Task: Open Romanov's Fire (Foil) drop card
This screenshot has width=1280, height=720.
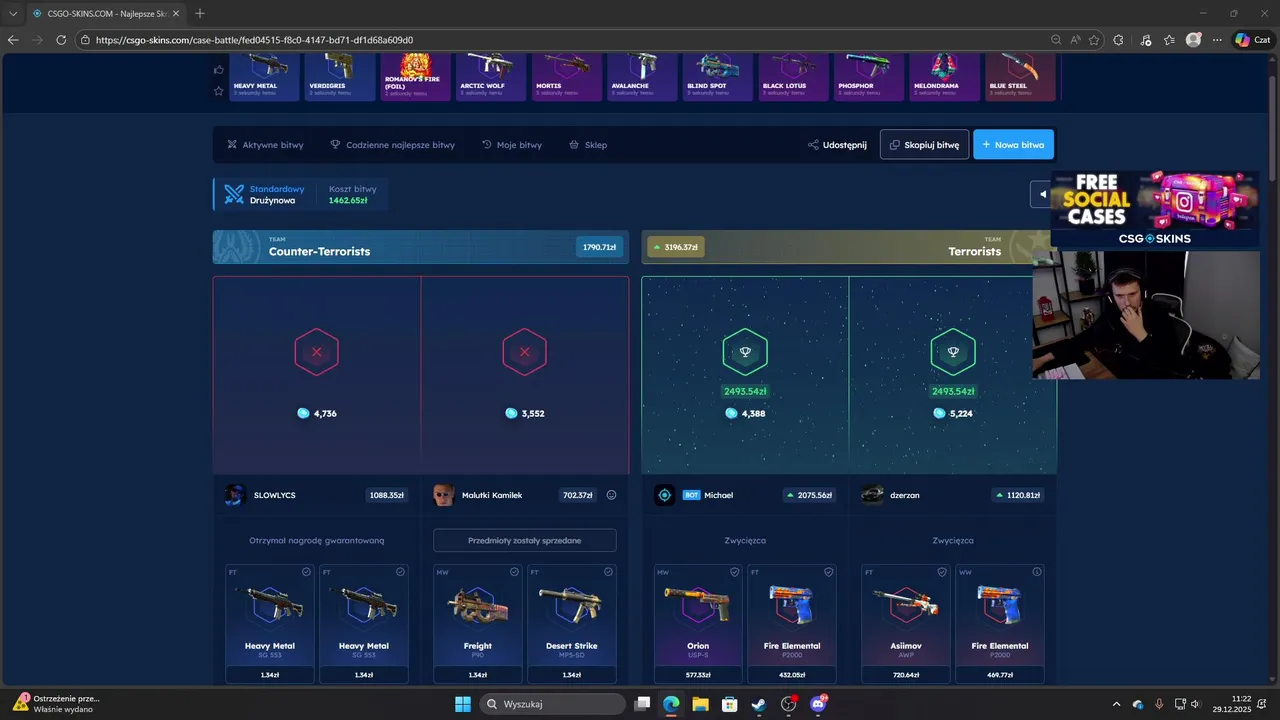Action: click(x=415, y=77)
